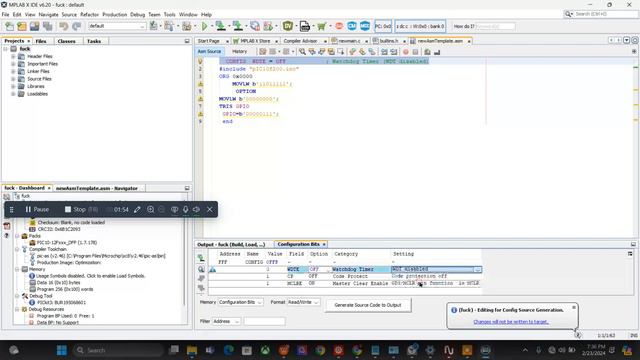The width and height of the screenshot is (640, 360).
Task: Click the MPLAB Data Visualizer icon
Action: tap(288, 26)
